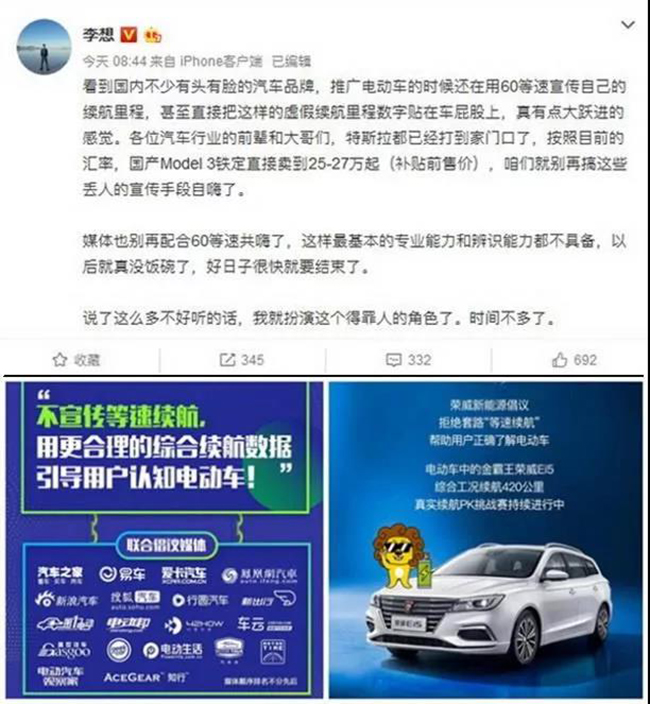Click the comment bubble icon
The image size is (650, 704).
(x=394, y=360)
